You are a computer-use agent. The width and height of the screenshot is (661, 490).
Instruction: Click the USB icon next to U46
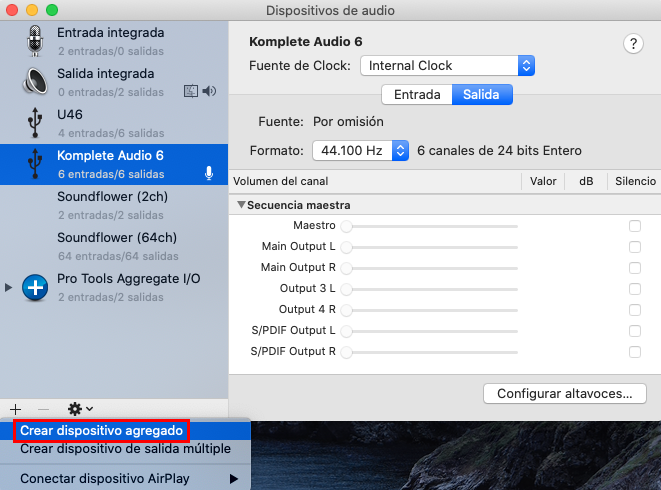(35, 123)
